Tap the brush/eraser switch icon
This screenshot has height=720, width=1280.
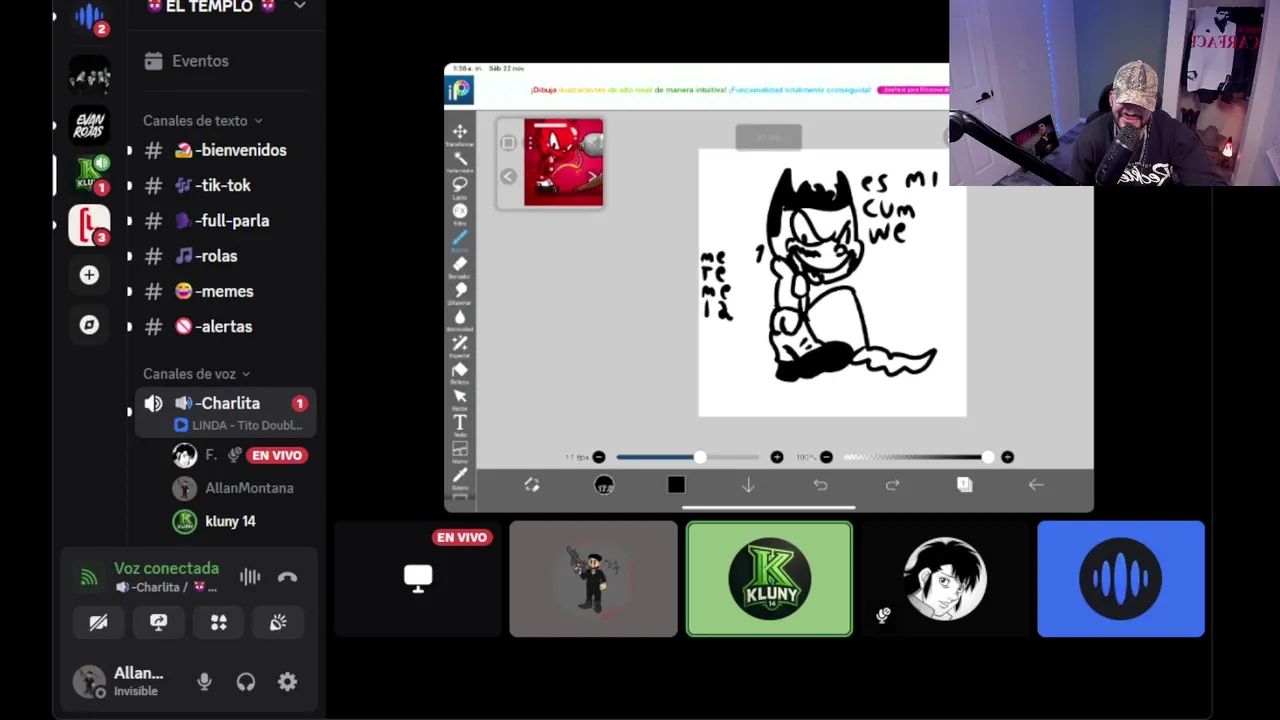(532, 485)
